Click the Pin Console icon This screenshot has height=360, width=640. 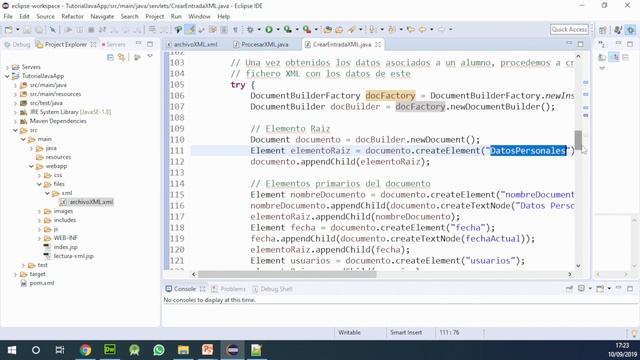click(x=569, y=289)
